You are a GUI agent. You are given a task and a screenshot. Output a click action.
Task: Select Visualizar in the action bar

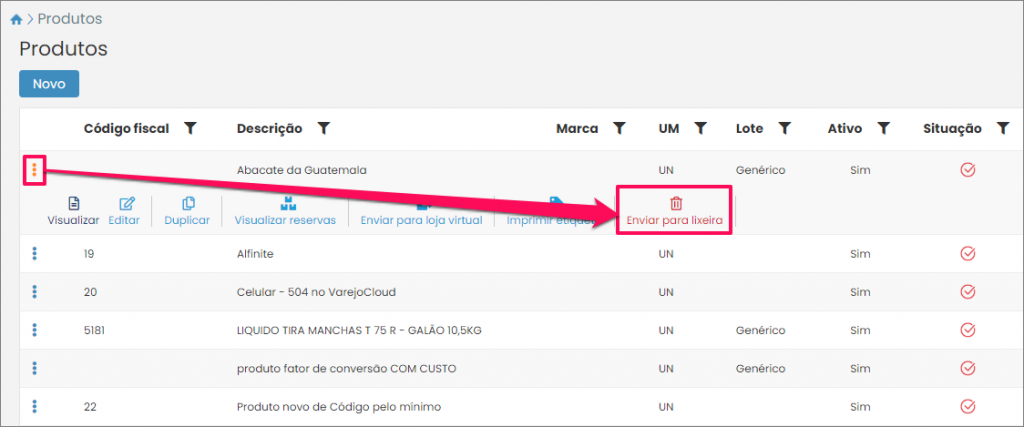(x=73, y=211)
